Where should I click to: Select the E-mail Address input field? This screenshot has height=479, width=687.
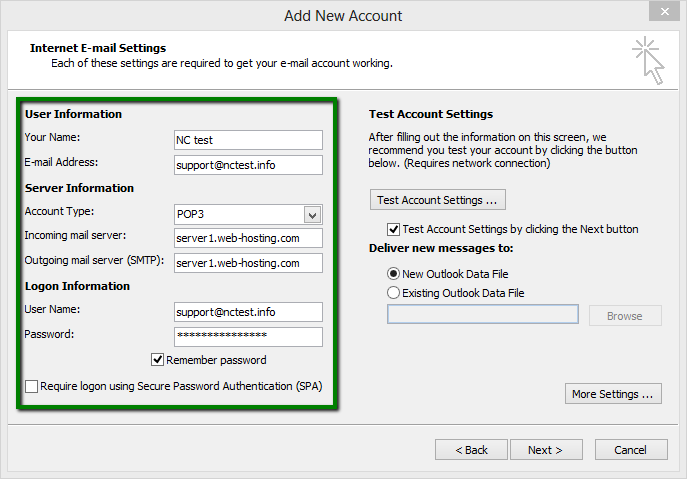click(247, 165)
